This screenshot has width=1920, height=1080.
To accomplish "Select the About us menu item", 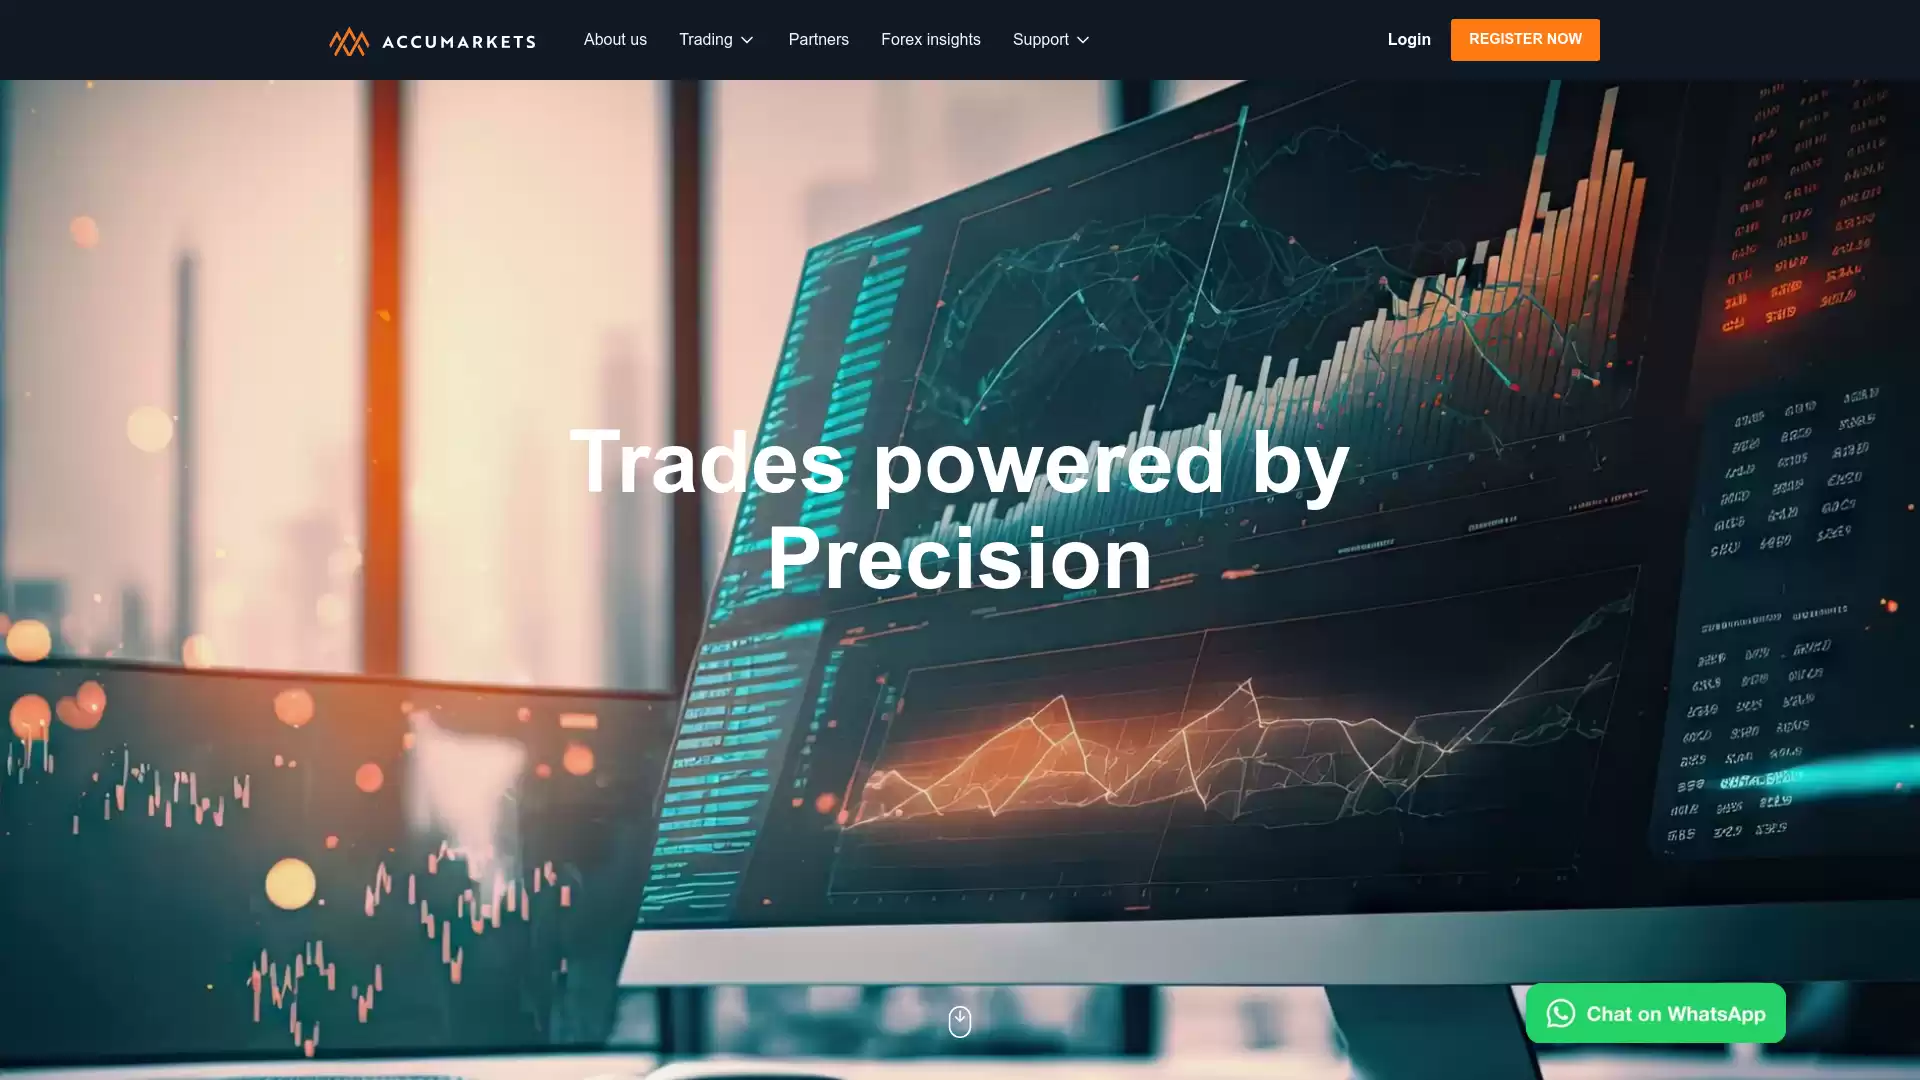I will coord(615,40).
